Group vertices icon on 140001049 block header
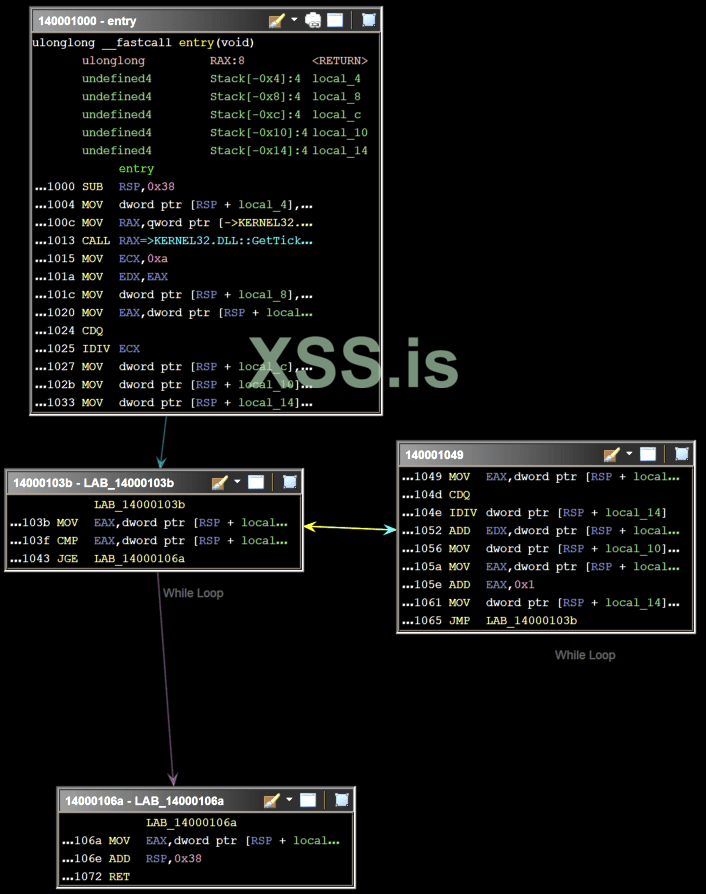 [648, 454]
